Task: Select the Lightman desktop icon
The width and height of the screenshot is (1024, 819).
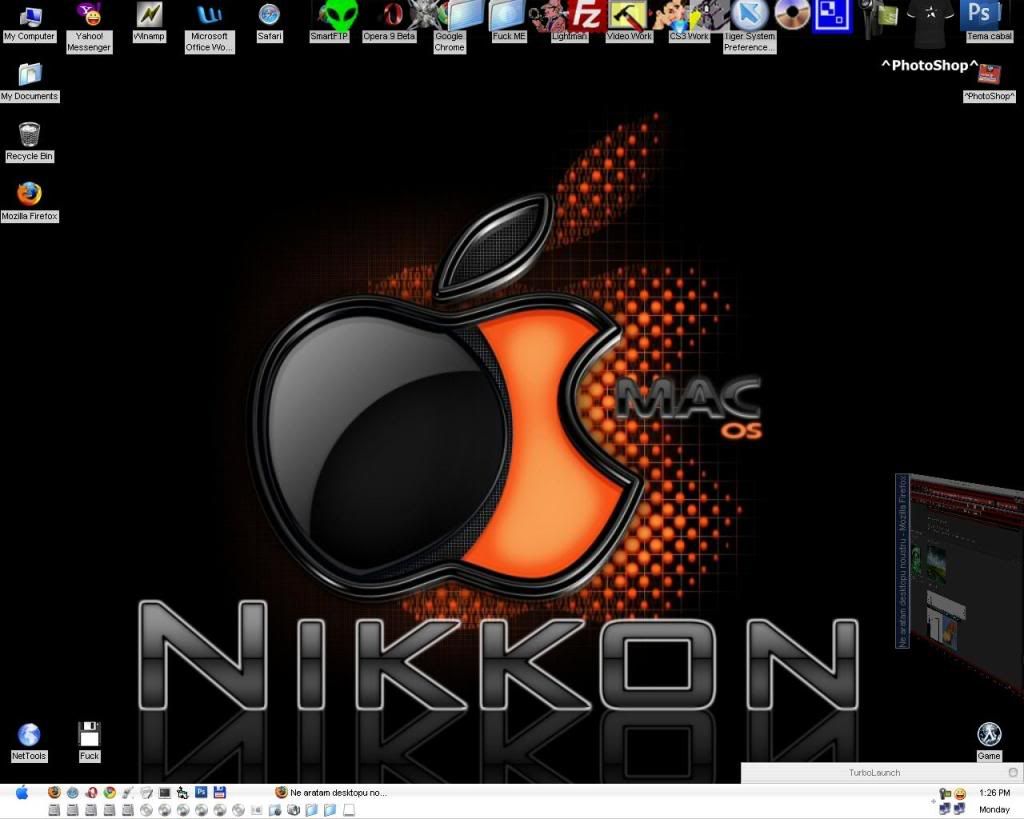Action: click(x=569, y=23)
